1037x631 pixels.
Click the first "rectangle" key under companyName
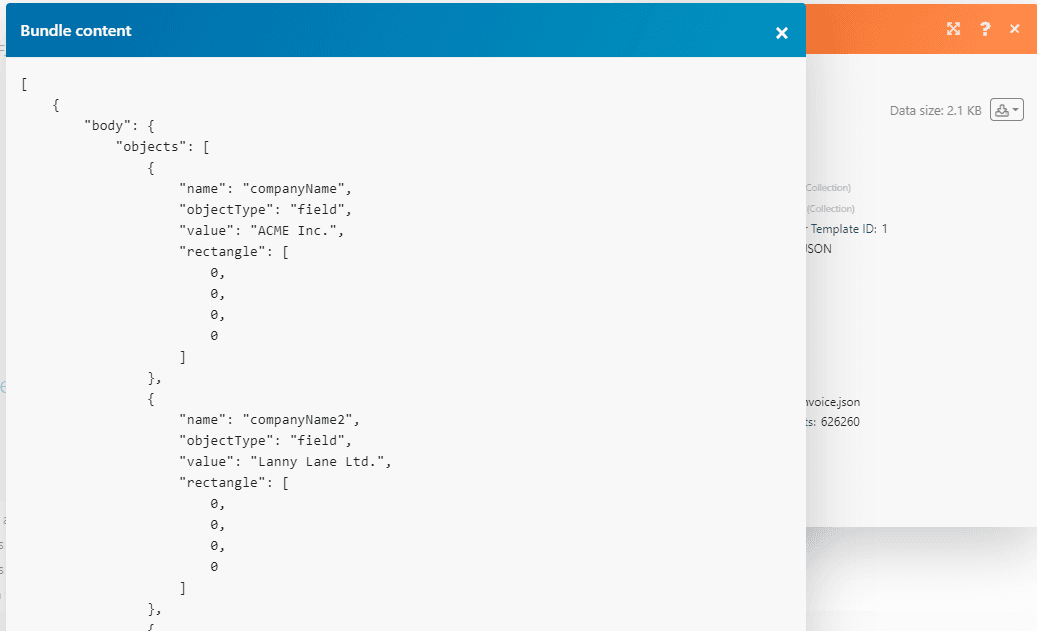tap(220, 251)
